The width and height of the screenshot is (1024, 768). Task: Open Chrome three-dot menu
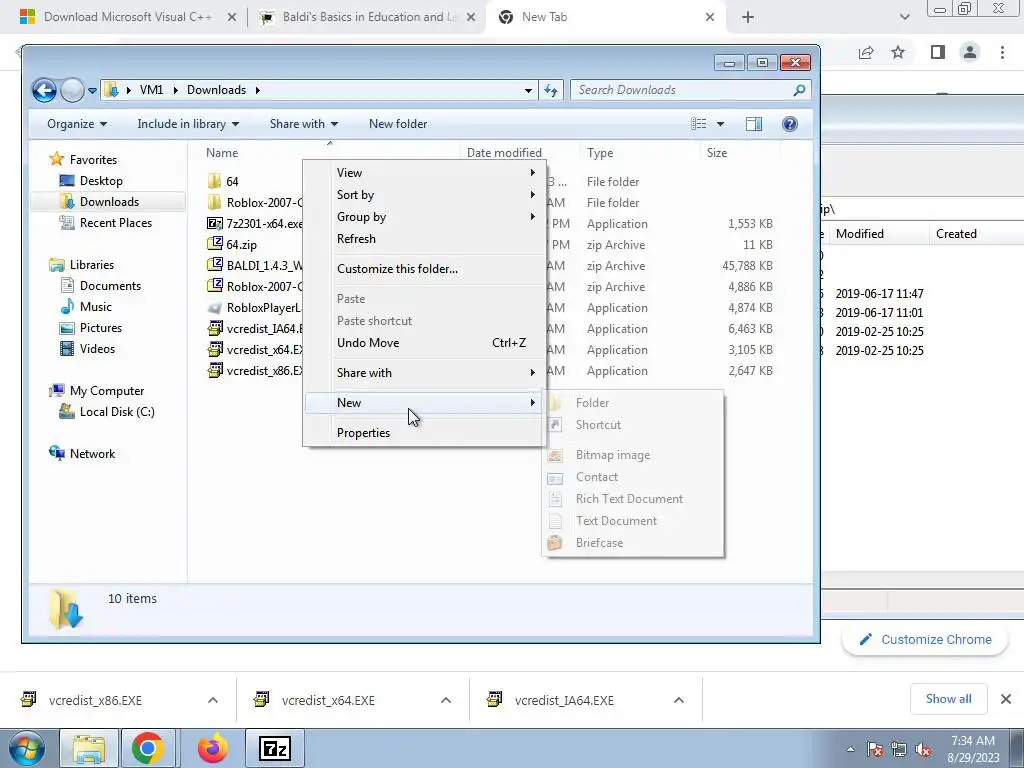(1002, 52)
